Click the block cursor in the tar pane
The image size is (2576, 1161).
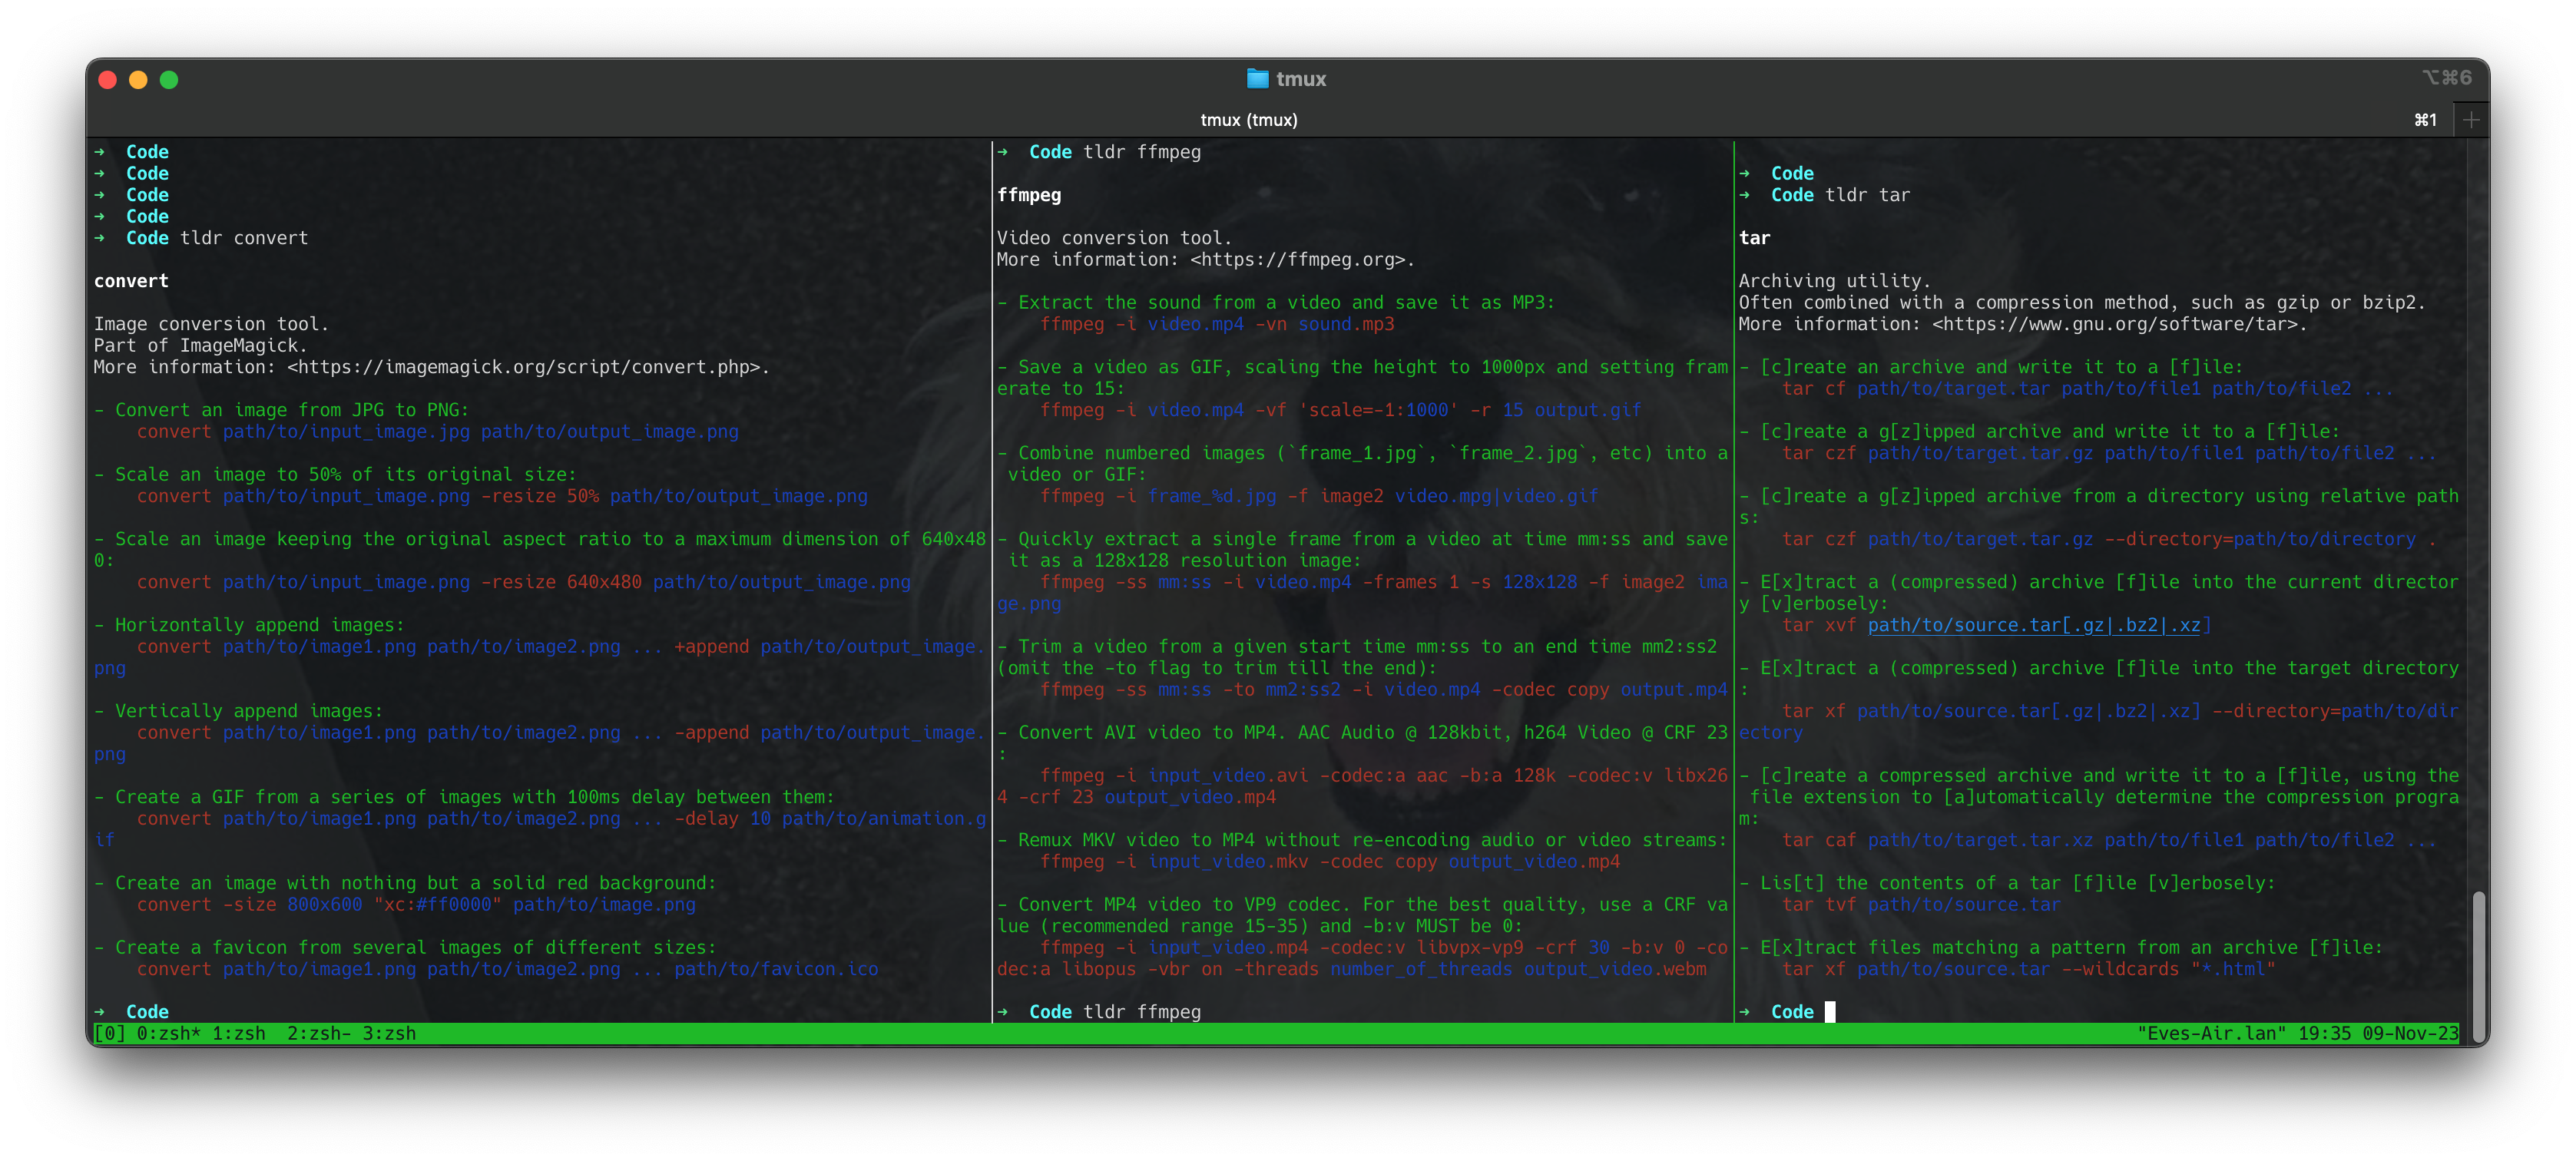click(1831, 1012)
